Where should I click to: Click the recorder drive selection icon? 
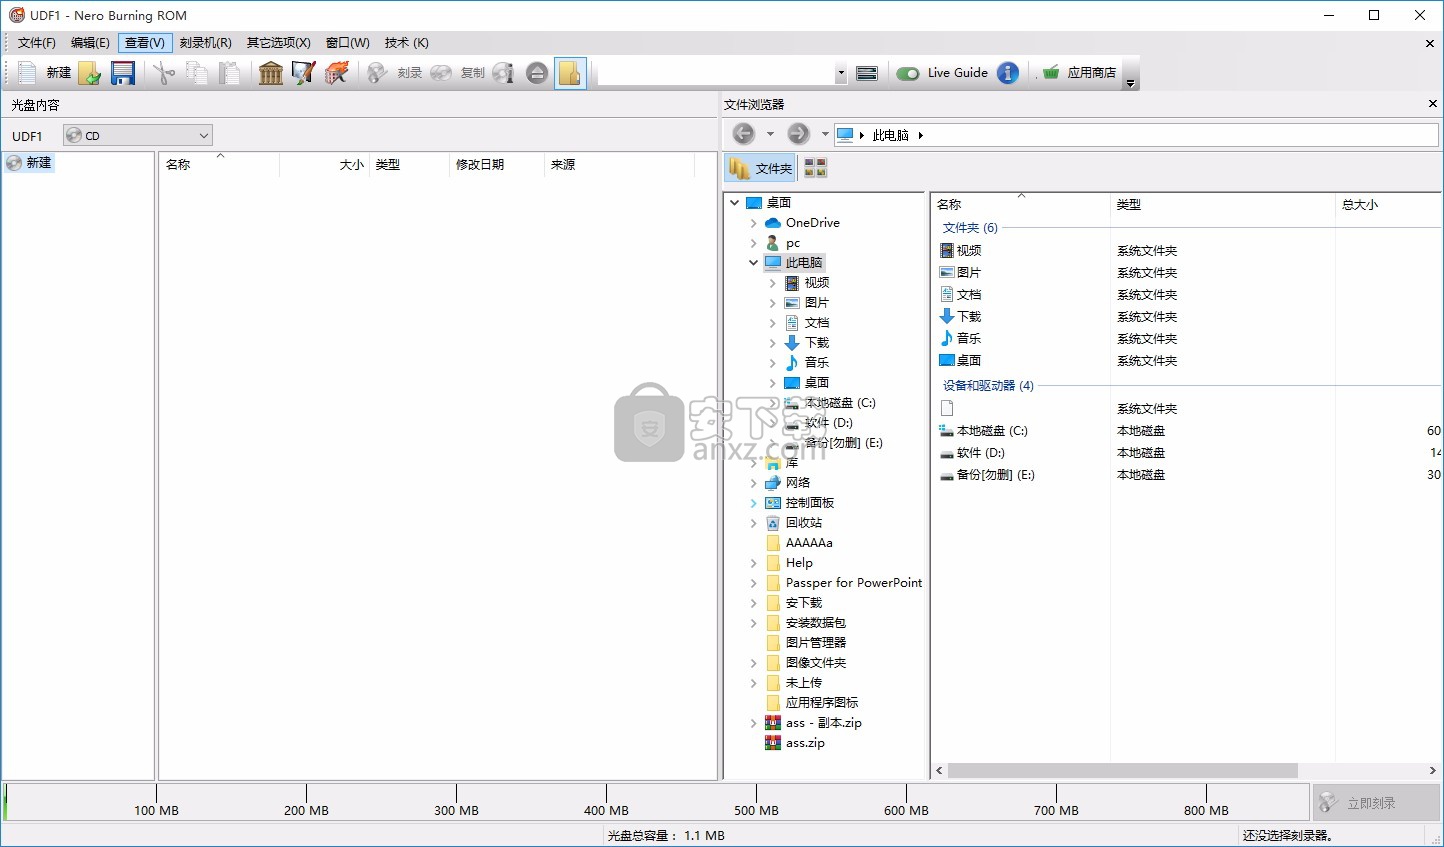[867, 73]
